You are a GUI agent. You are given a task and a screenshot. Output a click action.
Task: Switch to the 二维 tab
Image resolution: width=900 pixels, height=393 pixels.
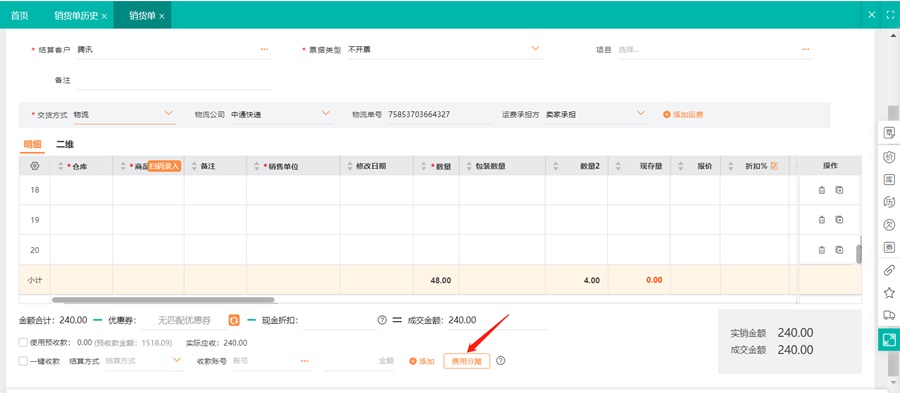point(65,144)
